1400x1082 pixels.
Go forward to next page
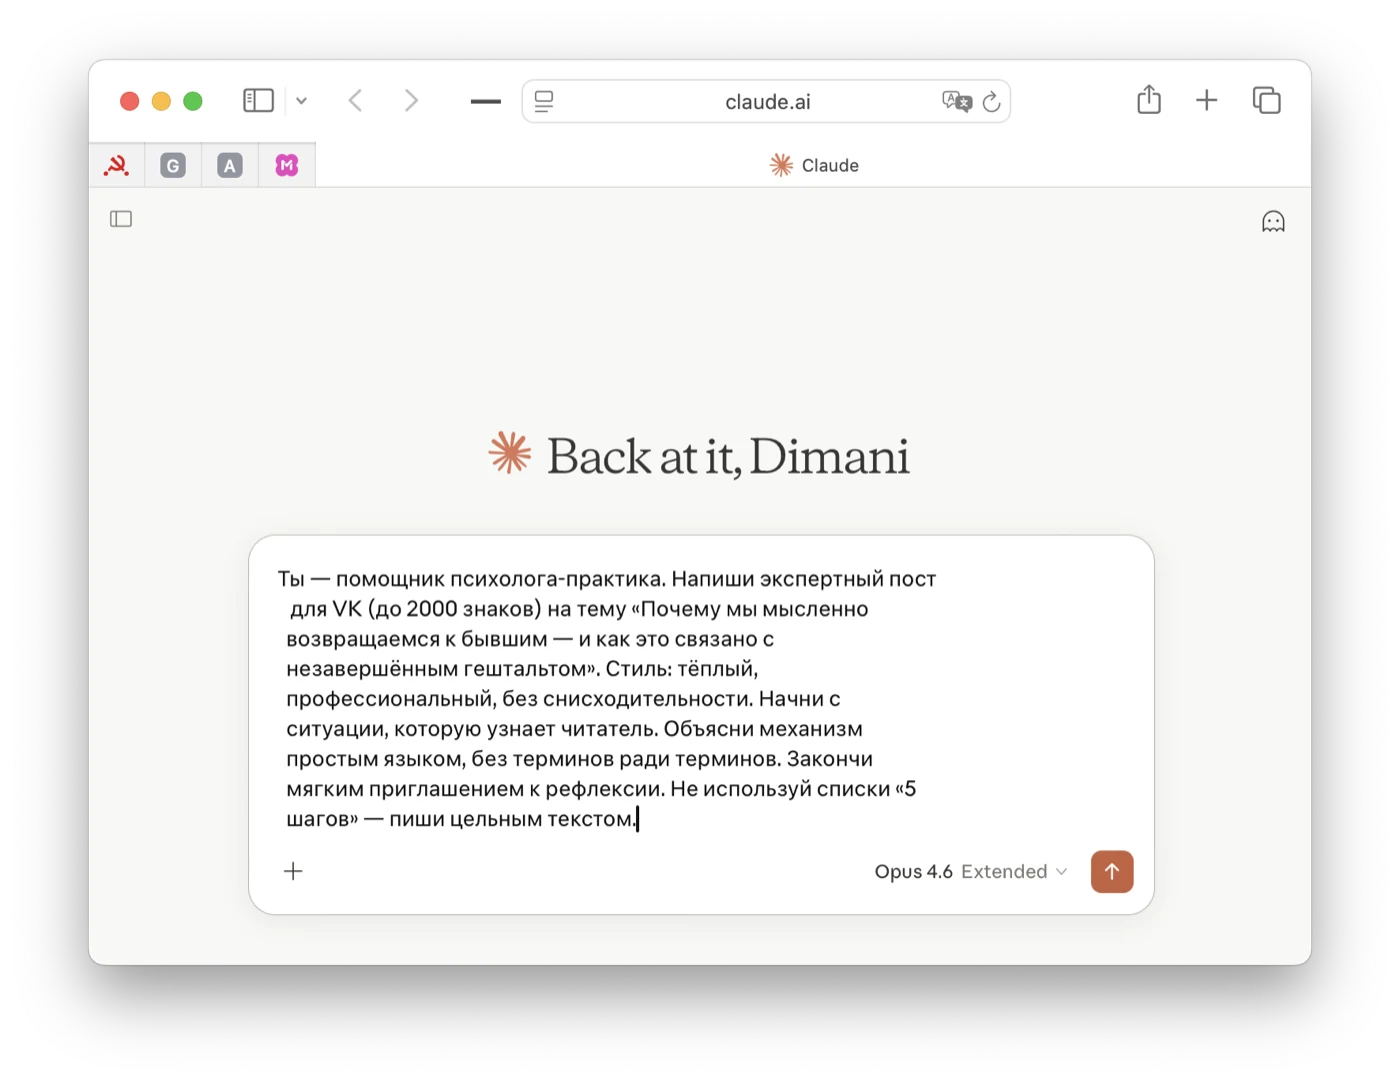411,101
